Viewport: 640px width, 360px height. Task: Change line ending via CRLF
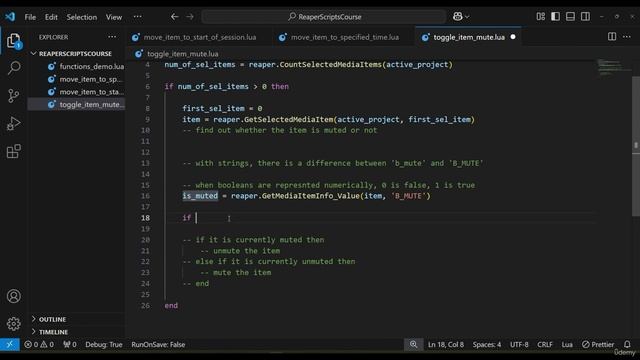544,344
